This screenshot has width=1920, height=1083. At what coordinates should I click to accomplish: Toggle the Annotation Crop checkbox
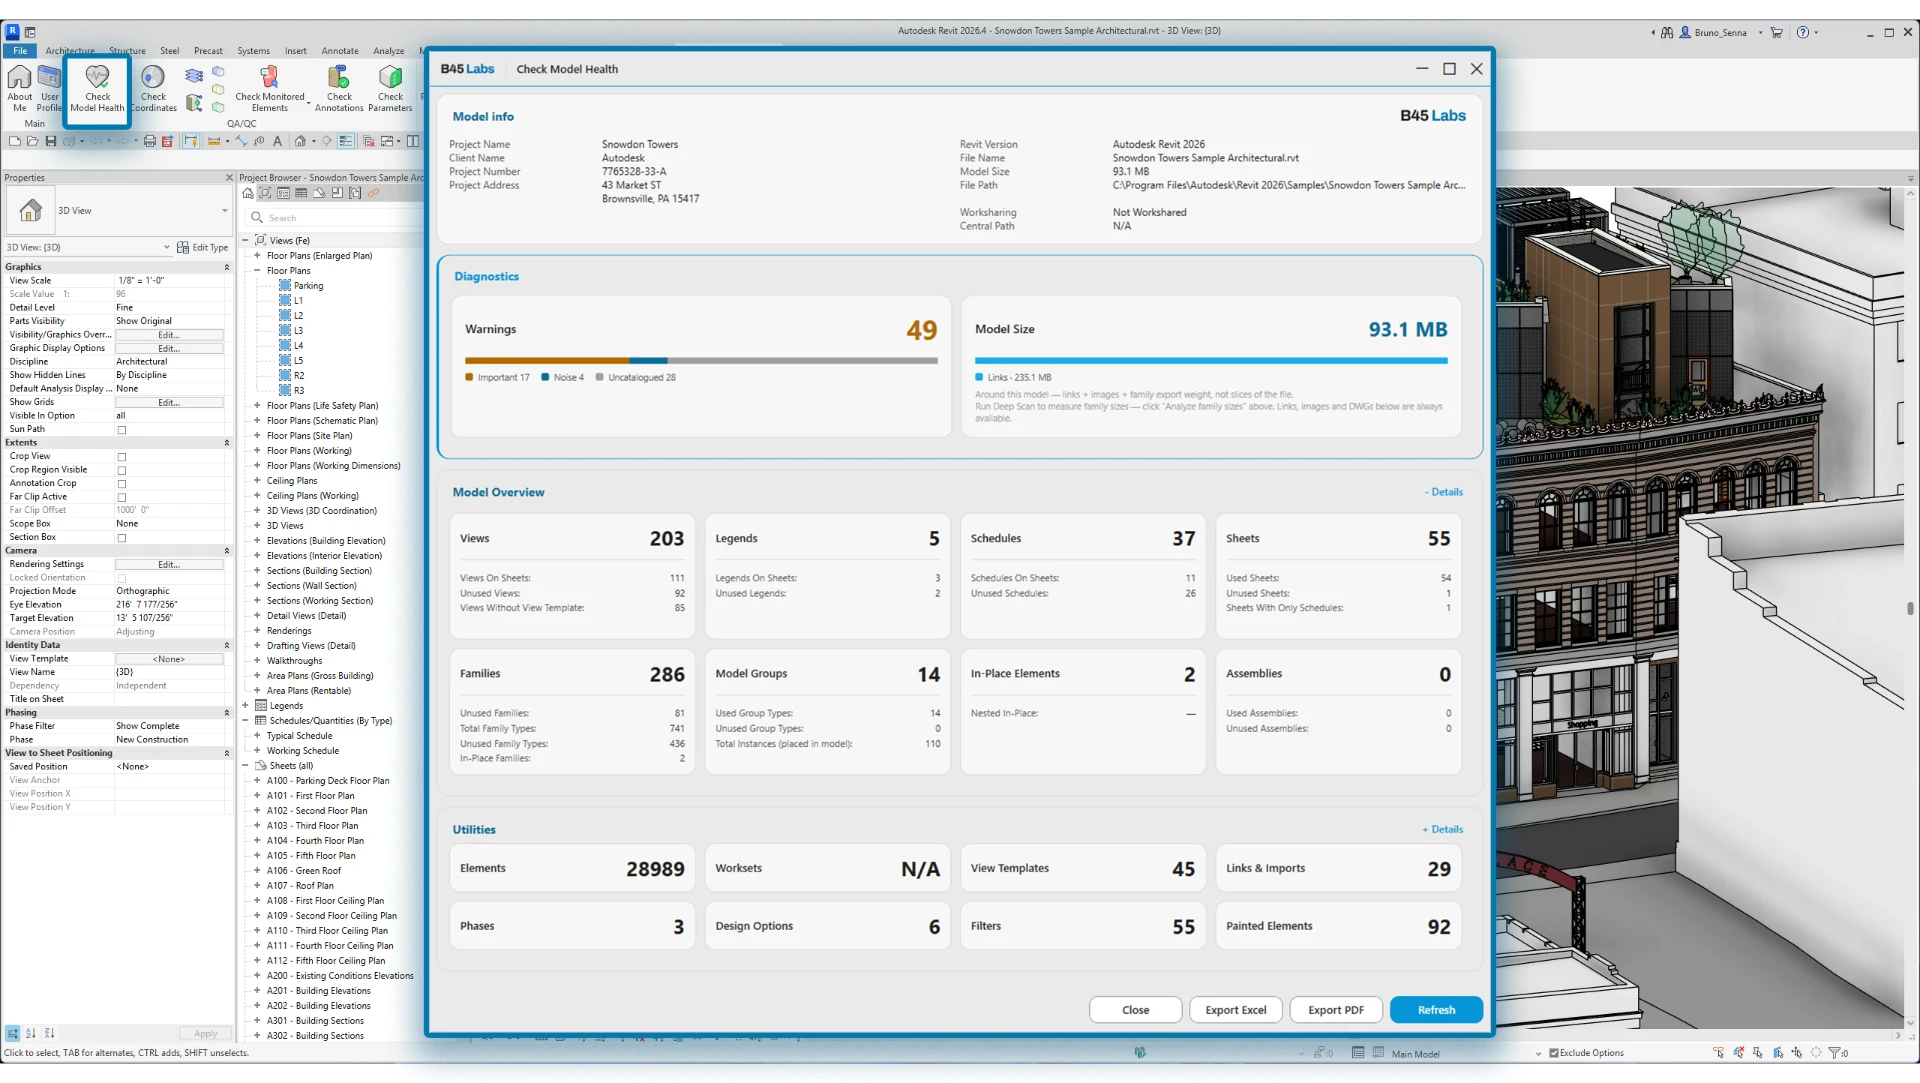pos(122,484)
